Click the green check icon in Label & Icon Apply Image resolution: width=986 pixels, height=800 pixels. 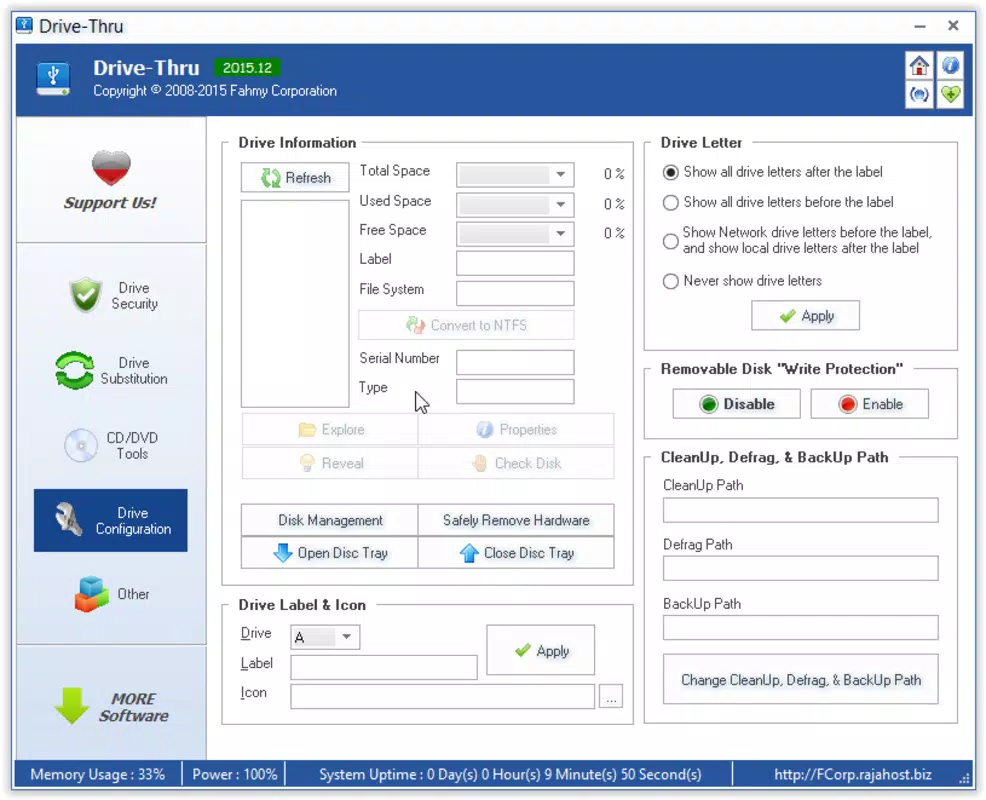coord(523,650)
